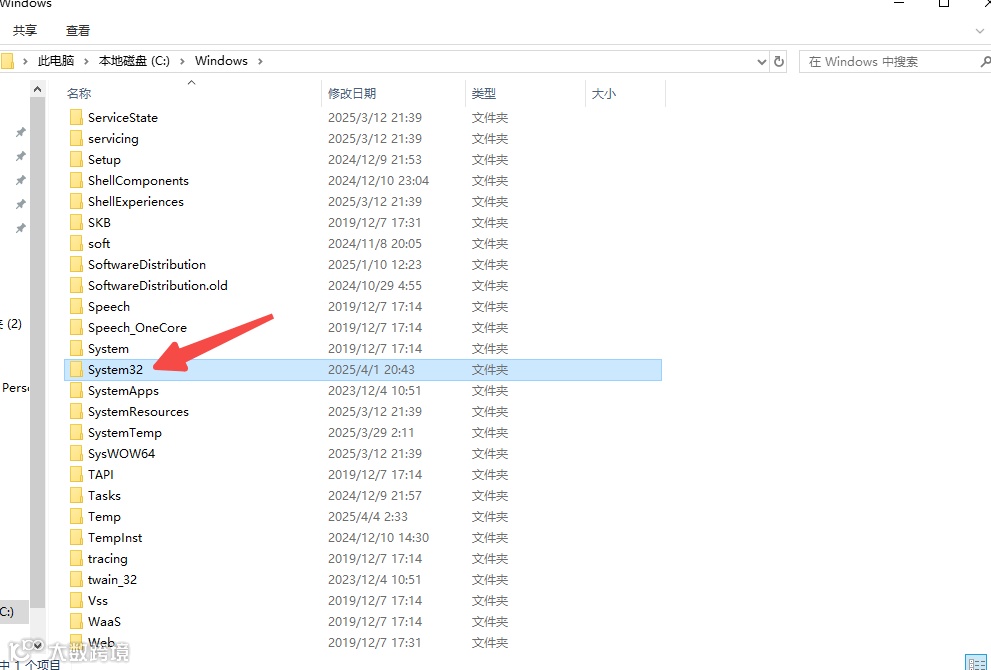991x670 pixels.
Task: Expand the ribbon with the chevron
Action: [x=980, y=30]
